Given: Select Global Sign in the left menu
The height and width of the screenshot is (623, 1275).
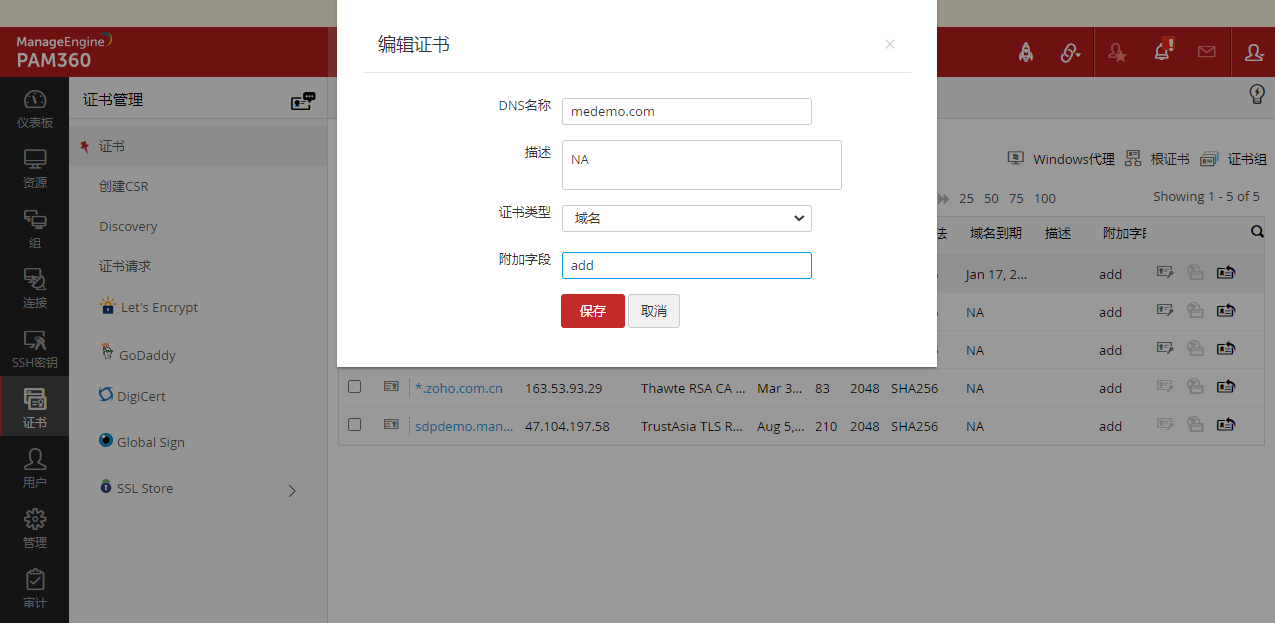Looking at the screenshot, I should [x=151, y=442].
